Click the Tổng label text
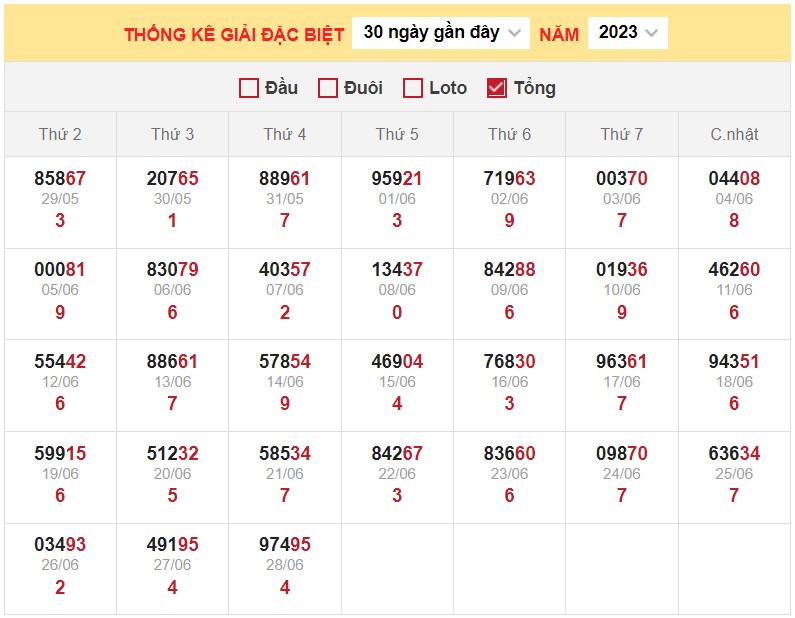795x618 pixels. (x=535, y=88)
